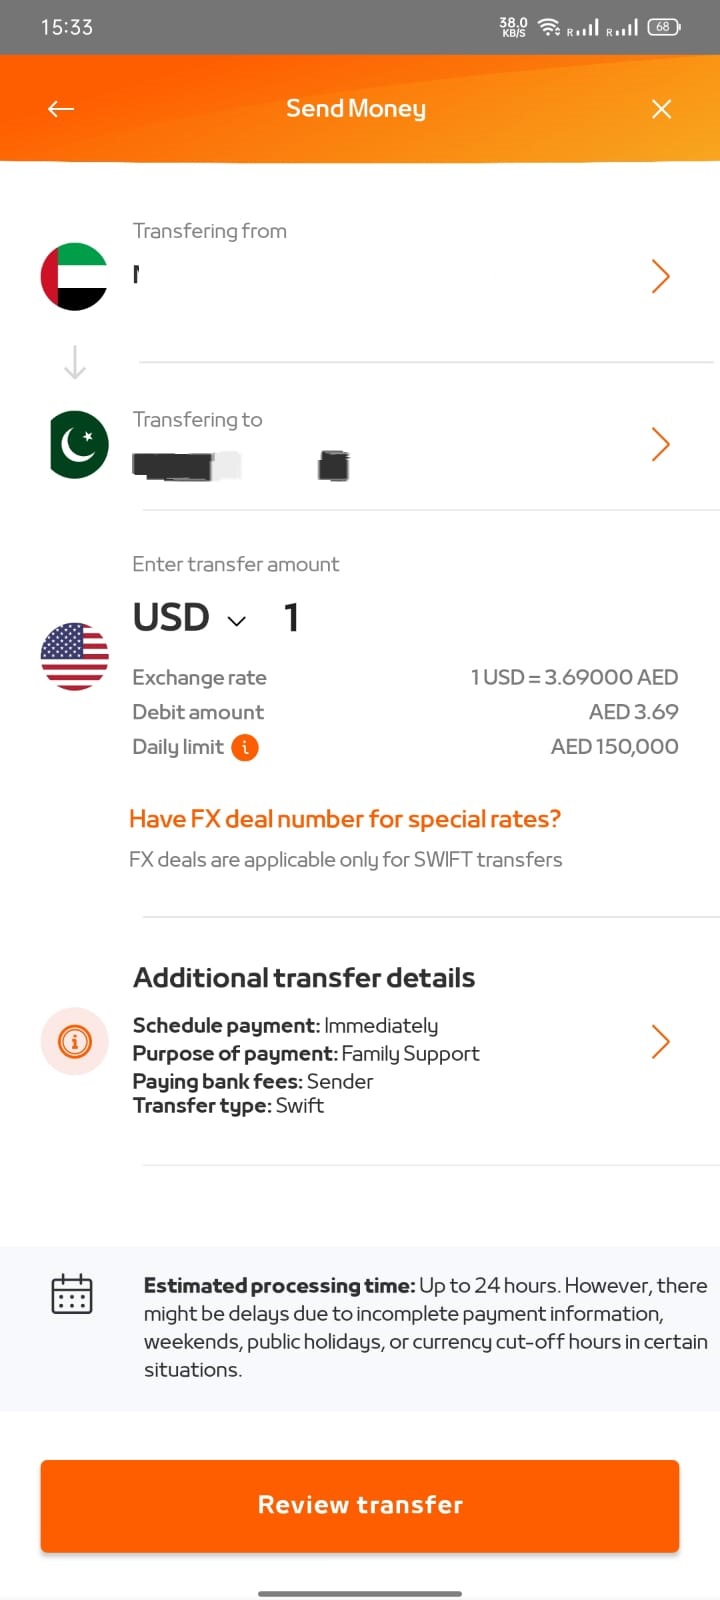Expand the Transfering to beneficiary chevron
720x1600 pixels.
tap(660, 444)
